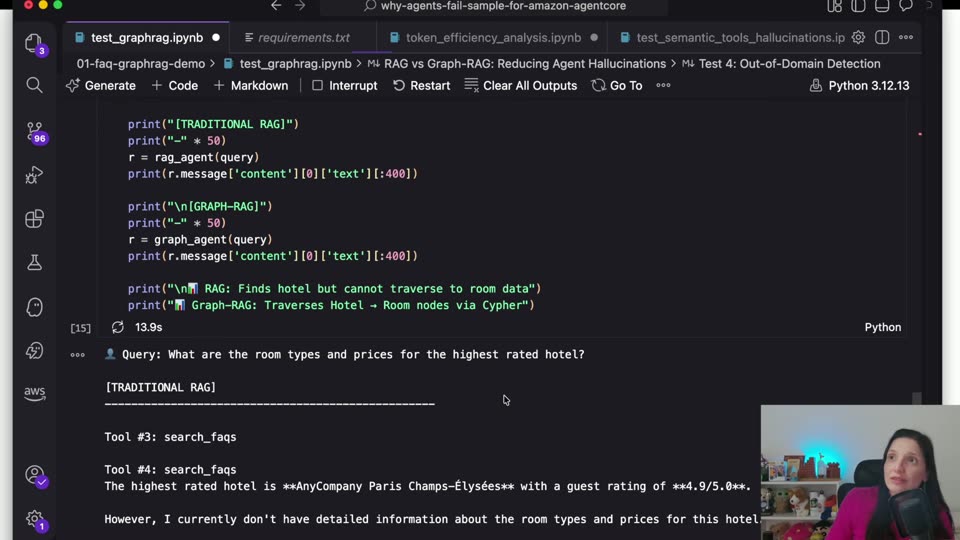The width and height of the screenshot is (960, 540).
Task: Click the 13.9s execution time label
Action: click(149, 328)
